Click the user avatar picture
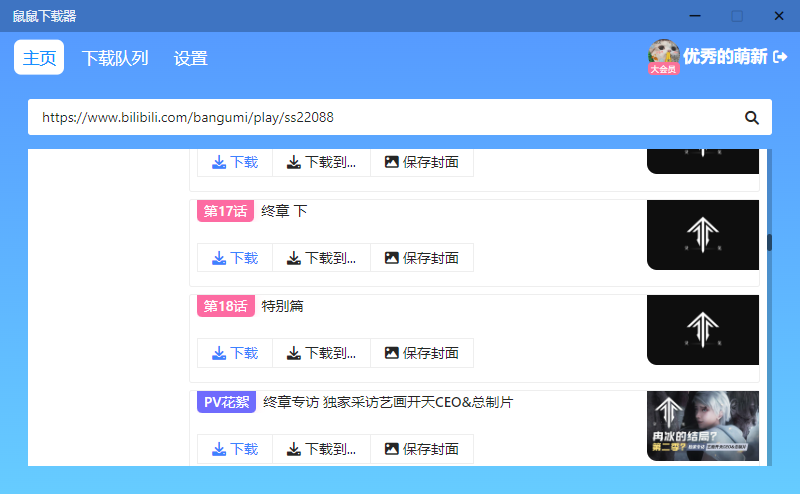This screenshot has width=800, height=494. [663, 55]
